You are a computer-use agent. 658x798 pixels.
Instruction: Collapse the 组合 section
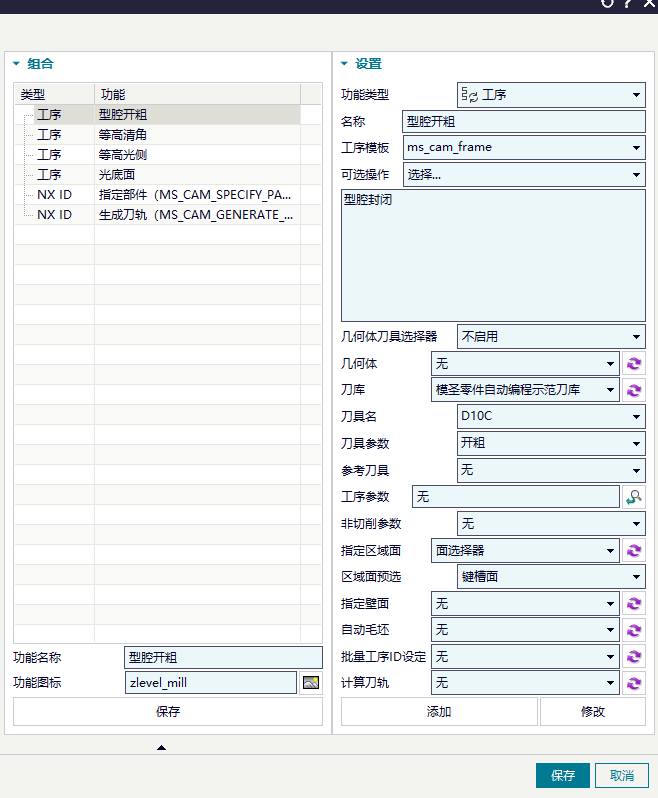click(x=16, y=64)
